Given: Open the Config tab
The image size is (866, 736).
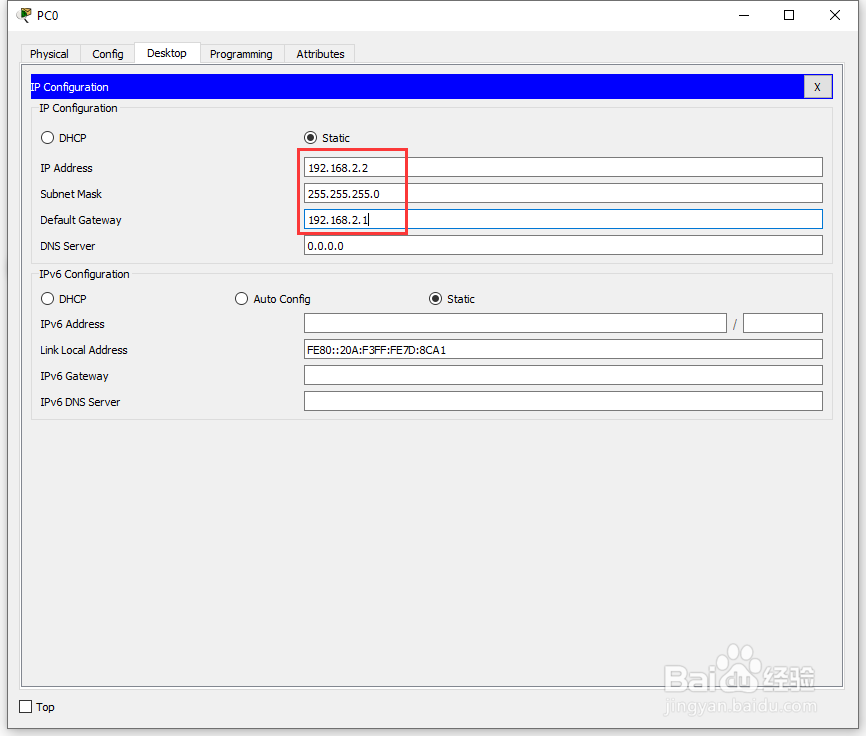Looking at the screenshot, I should (x=108, y=54).
